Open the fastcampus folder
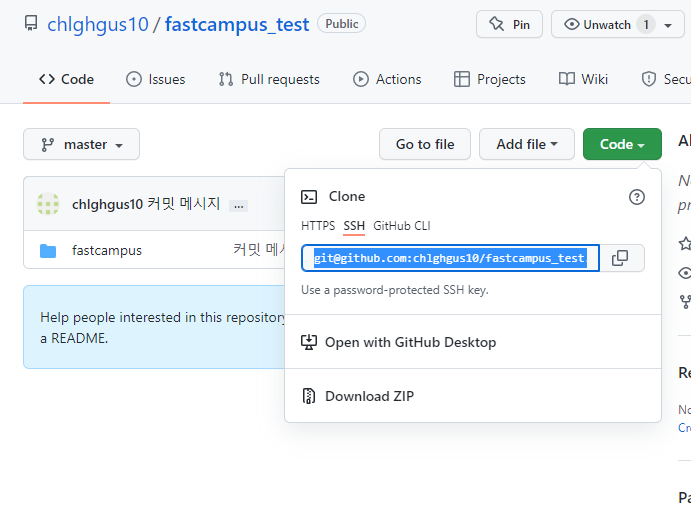 coord(107,250)
